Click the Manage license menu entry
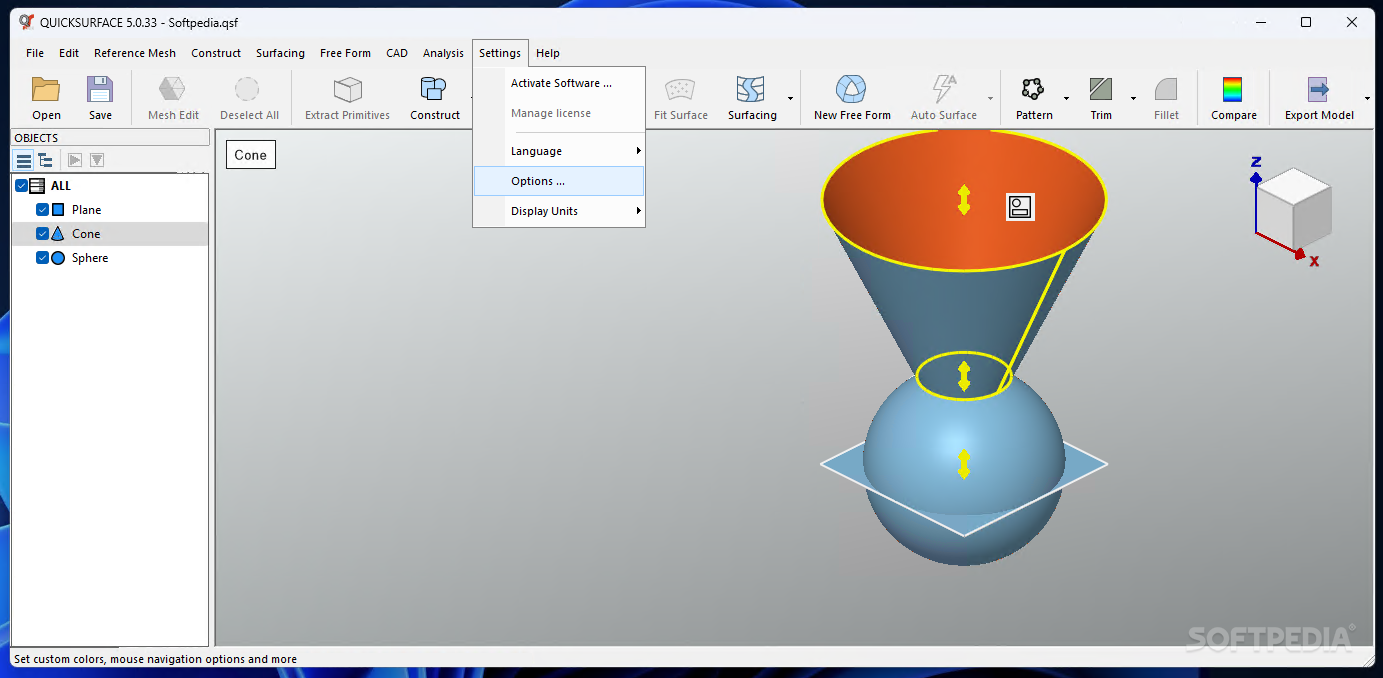 pyautogui.click(x=559, y=113)
